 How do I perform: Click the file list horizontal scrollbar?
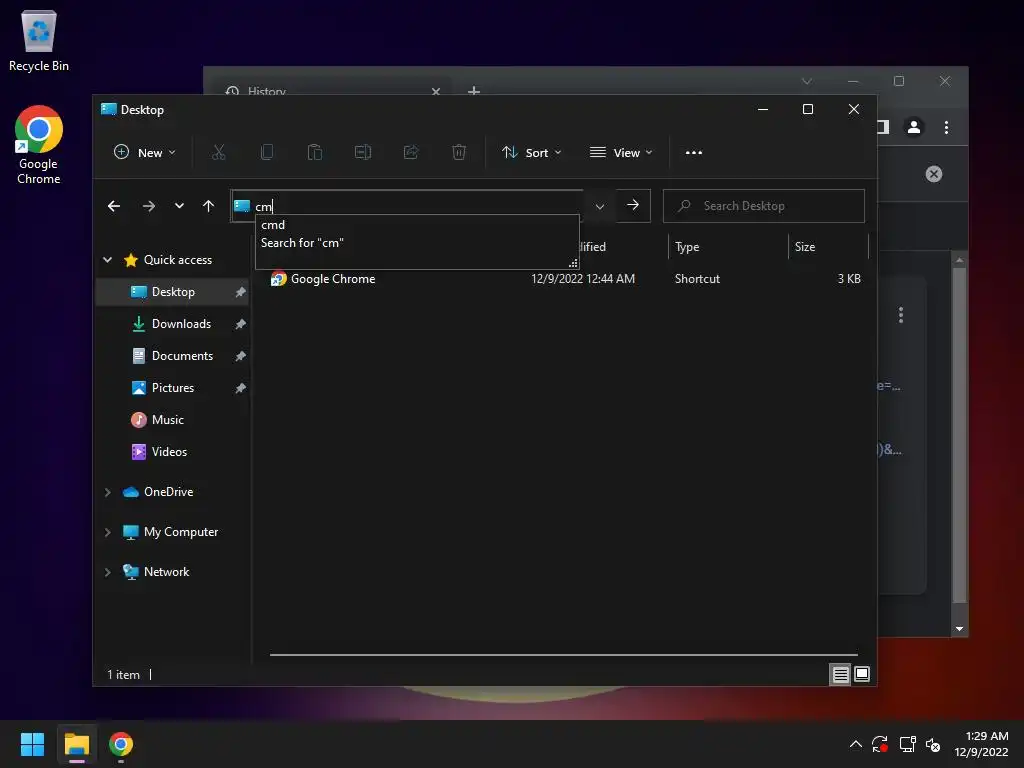click(564, 654)
